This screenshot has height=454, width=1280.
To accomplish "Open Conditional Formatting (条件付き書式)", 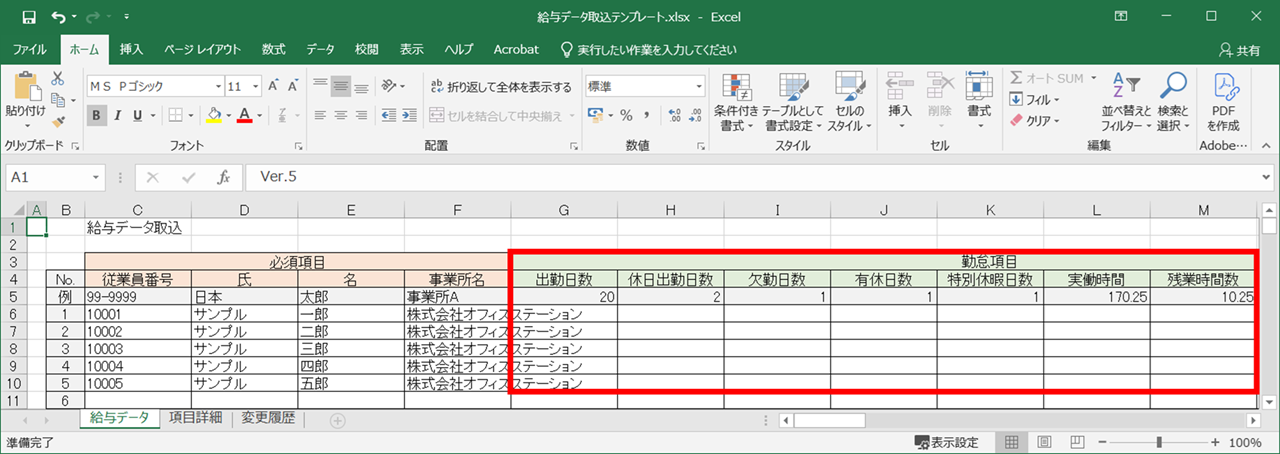I will coord(736,102).
